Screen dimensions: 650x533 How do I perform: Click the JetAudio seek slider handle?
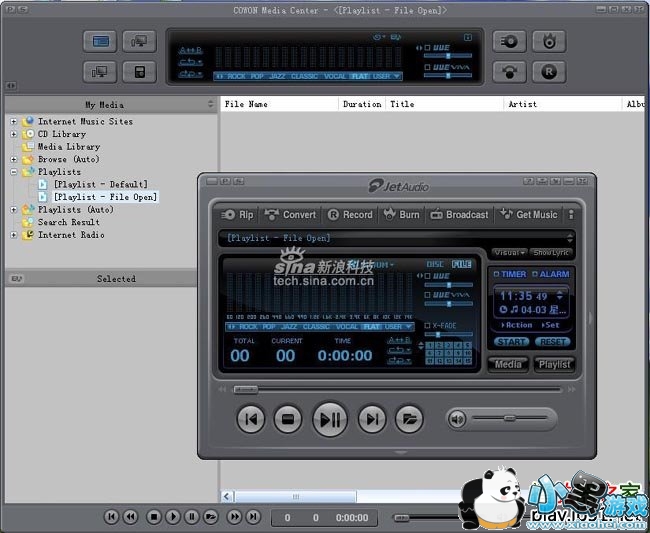coord(245,389)
